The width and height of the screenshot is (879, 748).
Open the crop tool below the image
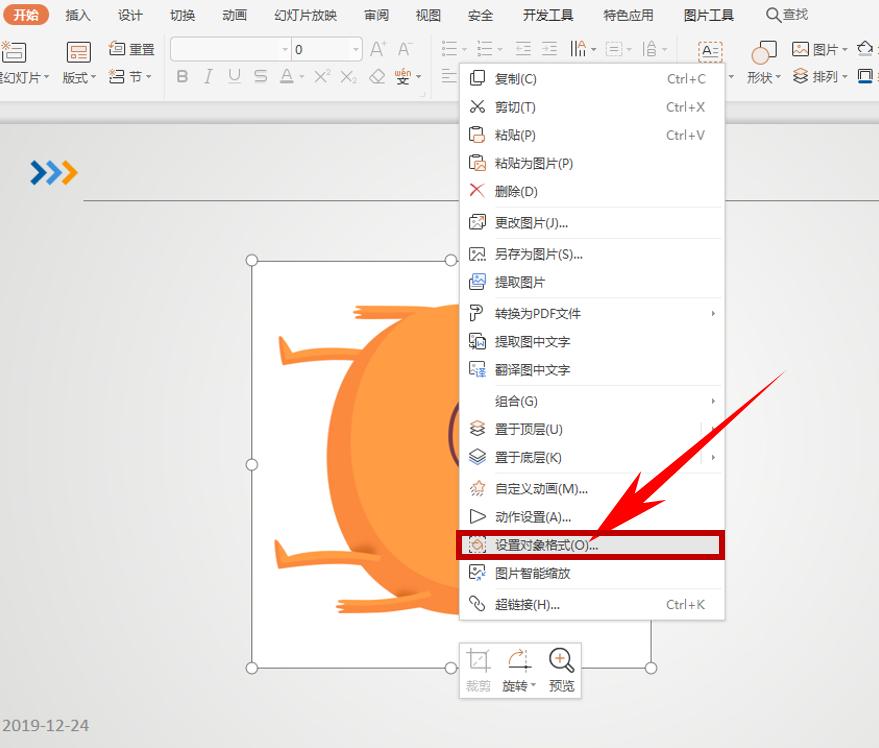[477, 661]
